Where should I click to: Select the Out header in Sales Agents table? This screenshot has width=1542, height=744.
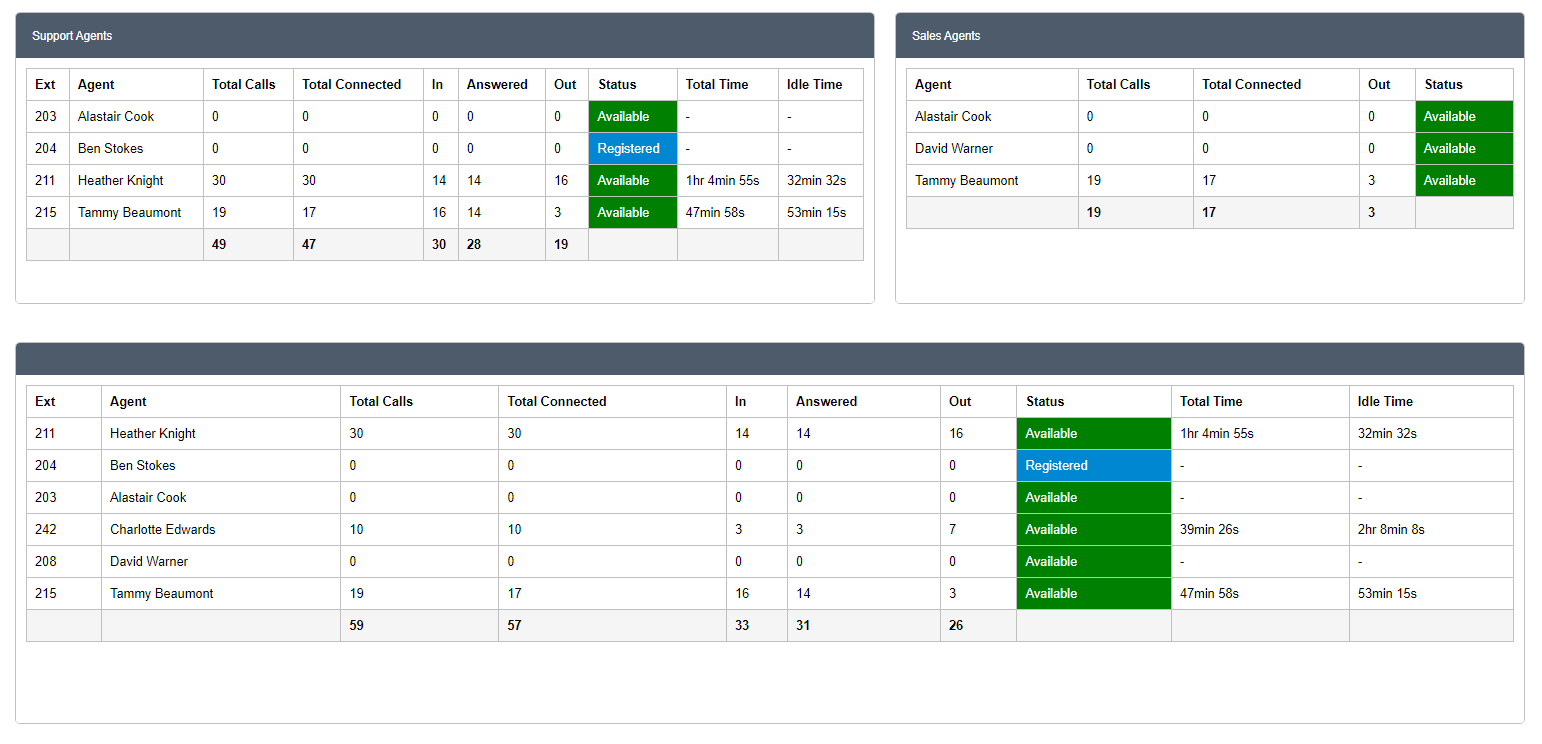(1380, 85)
